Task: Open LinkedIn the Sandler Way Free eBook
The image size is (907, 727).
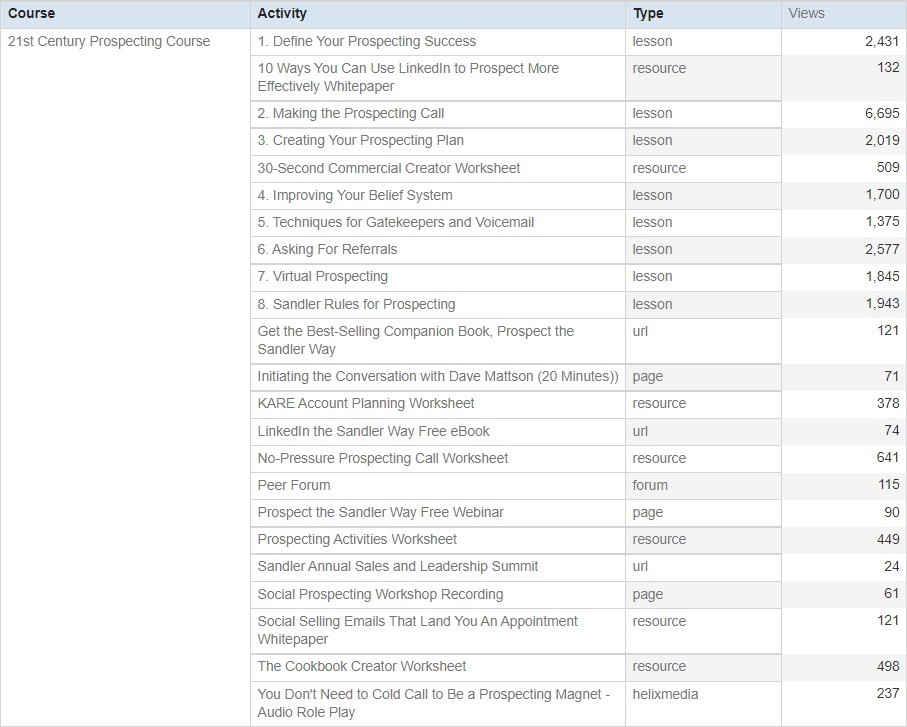Action: click(373, 431)
